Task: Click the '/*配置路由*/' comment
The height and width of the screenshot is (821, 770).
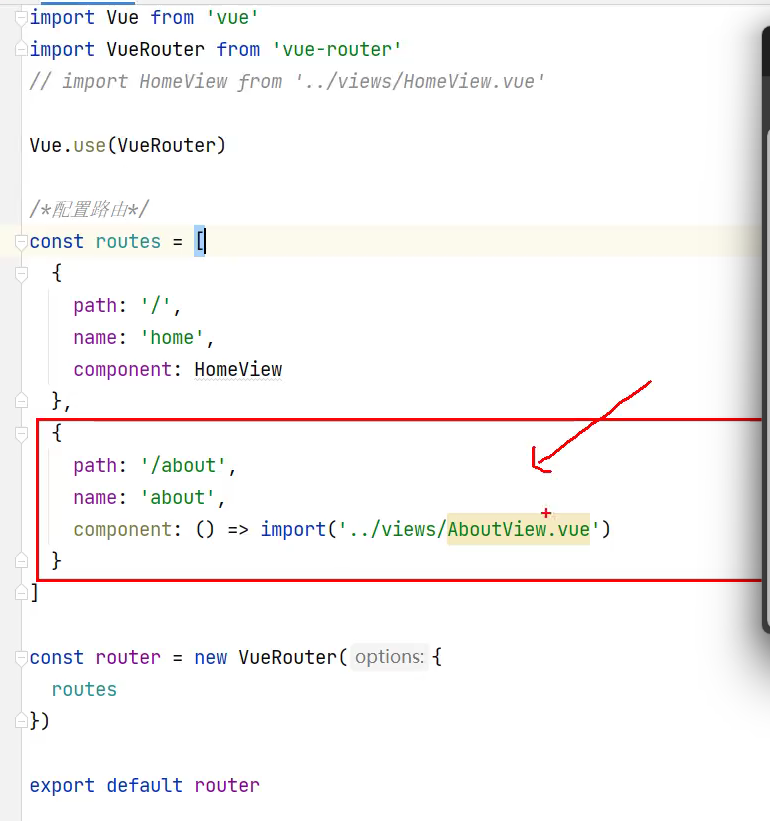Action: [89, 209]
